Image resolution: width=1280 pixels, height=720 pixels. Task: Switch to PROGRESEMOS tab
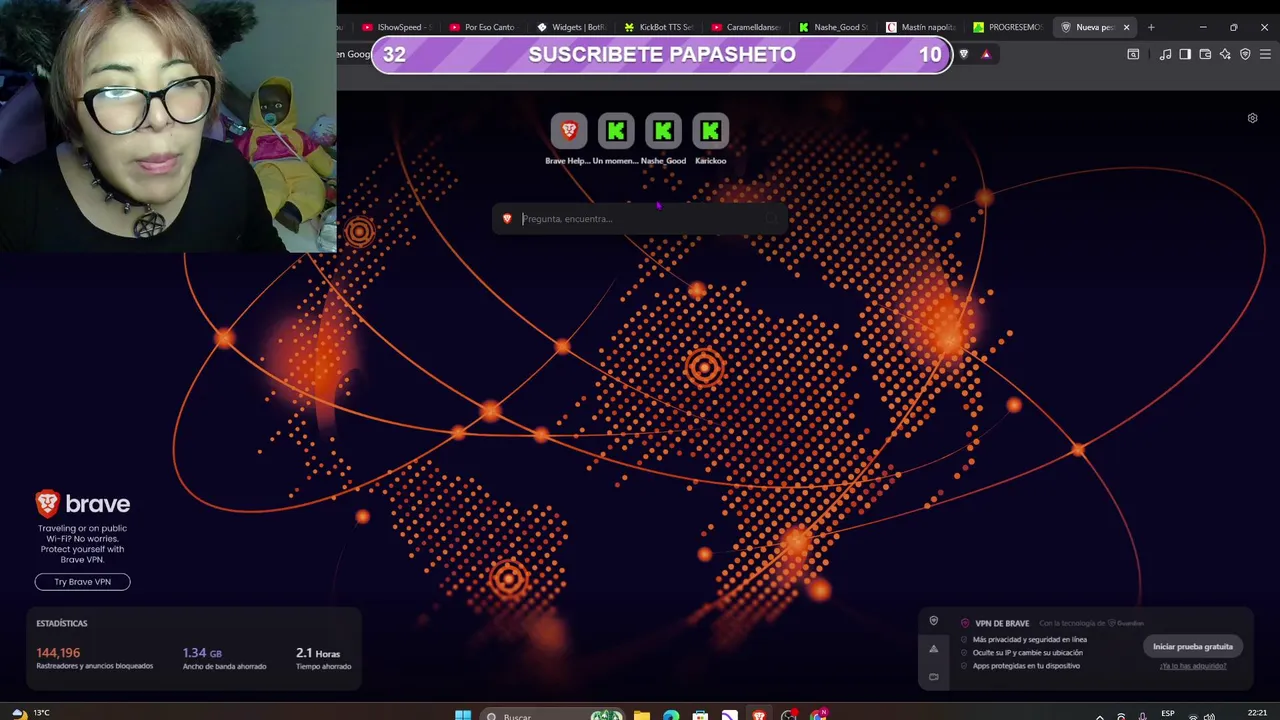pos(1008,27)
